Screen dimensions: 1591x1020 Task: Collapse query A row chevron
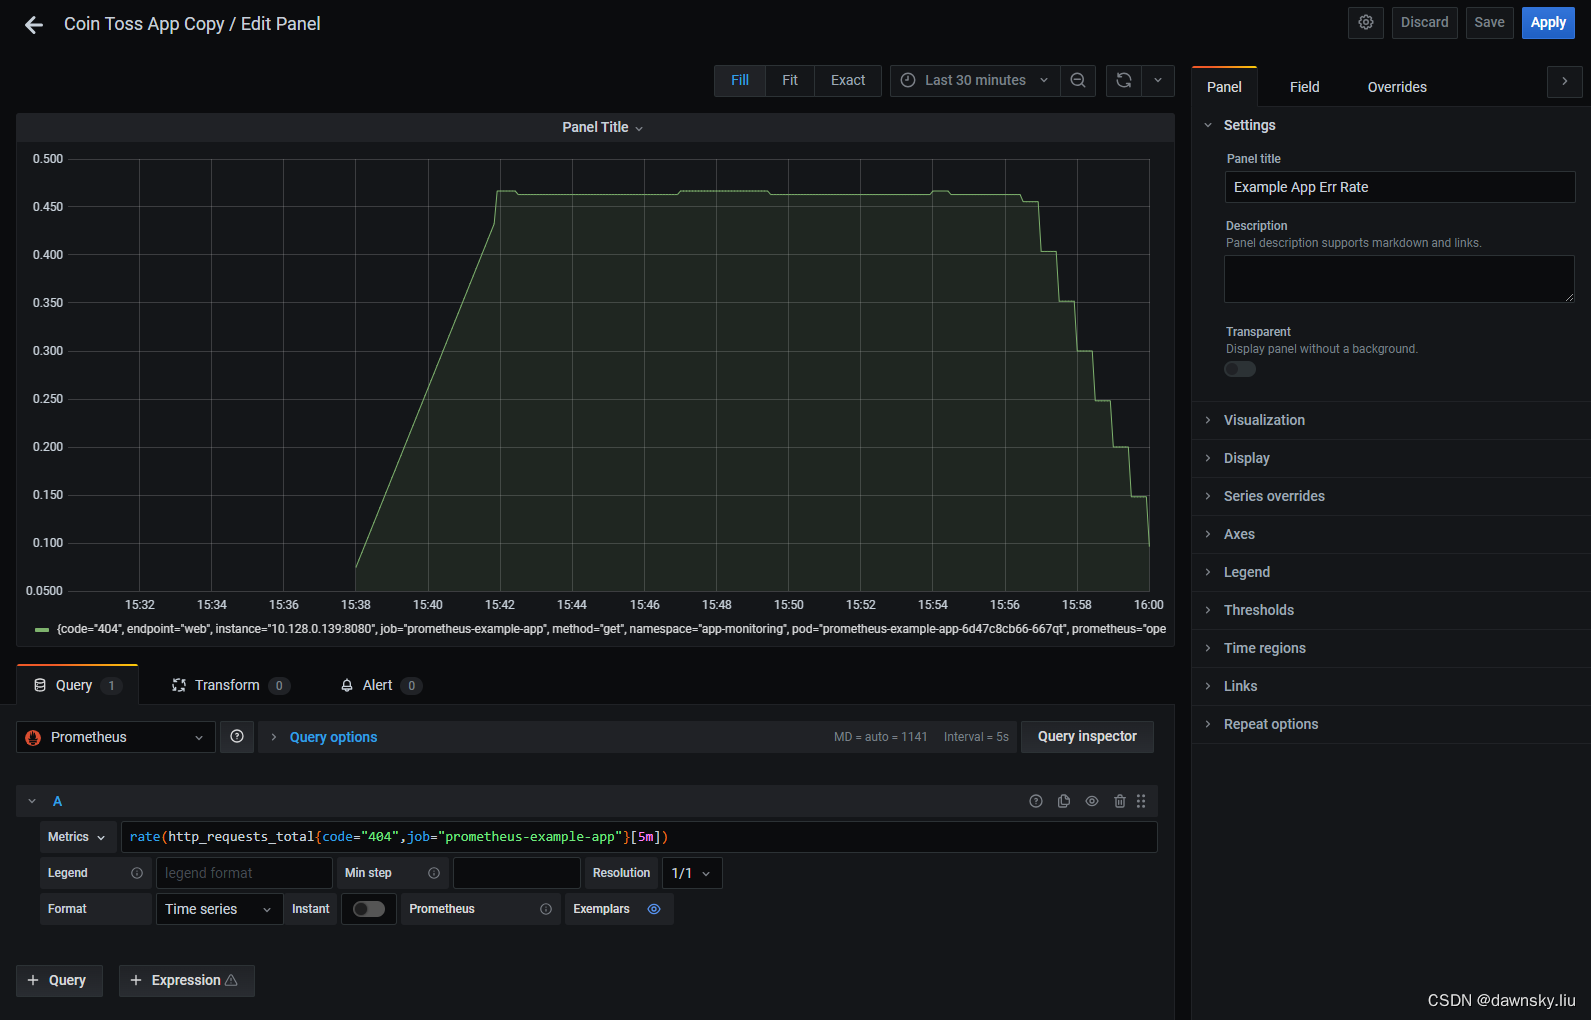[32, 801]
